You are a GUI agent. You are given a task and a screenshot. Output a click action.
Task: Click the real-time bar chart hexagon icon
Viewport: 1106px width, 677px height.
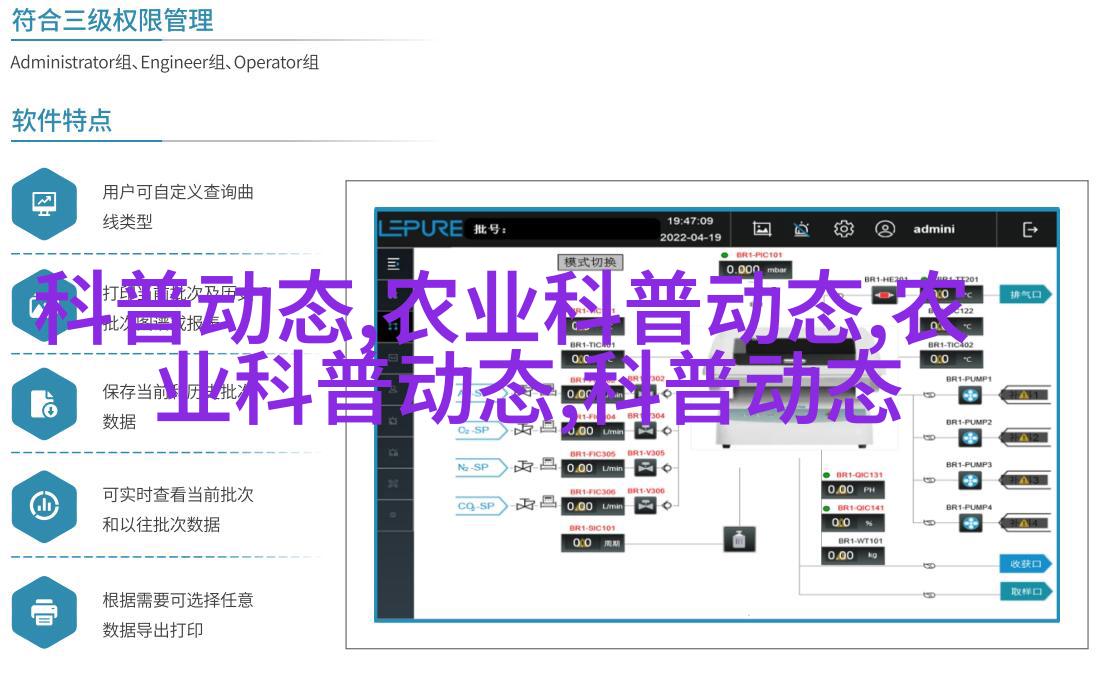click(x=44, y=506)
